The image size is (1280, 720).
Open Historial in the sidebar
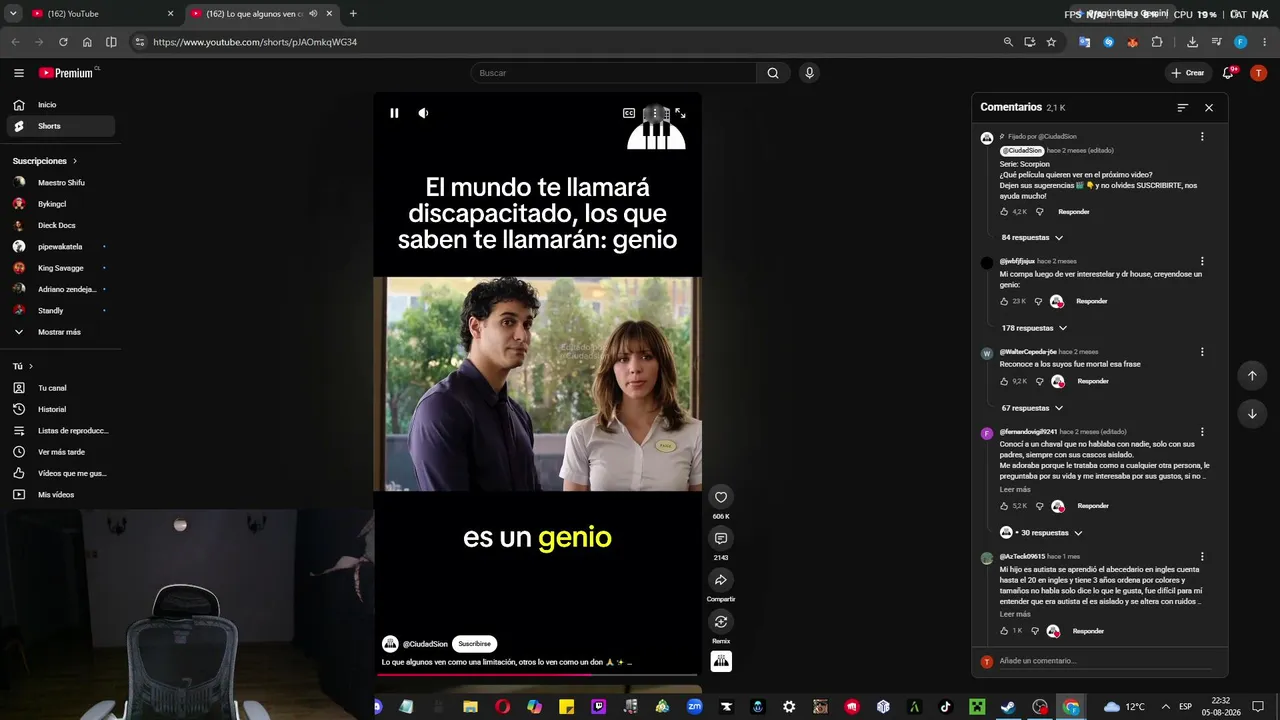click(x=60, y=409)
